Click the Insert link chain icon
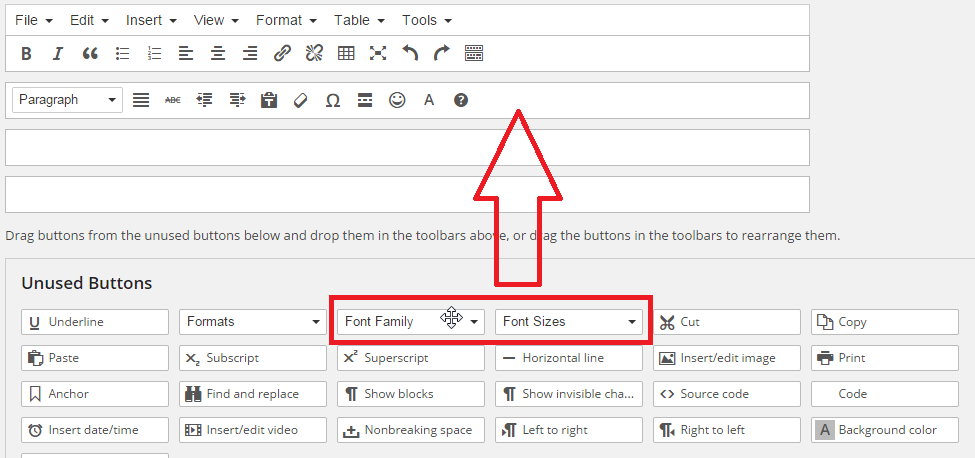 tap(282, 53)
